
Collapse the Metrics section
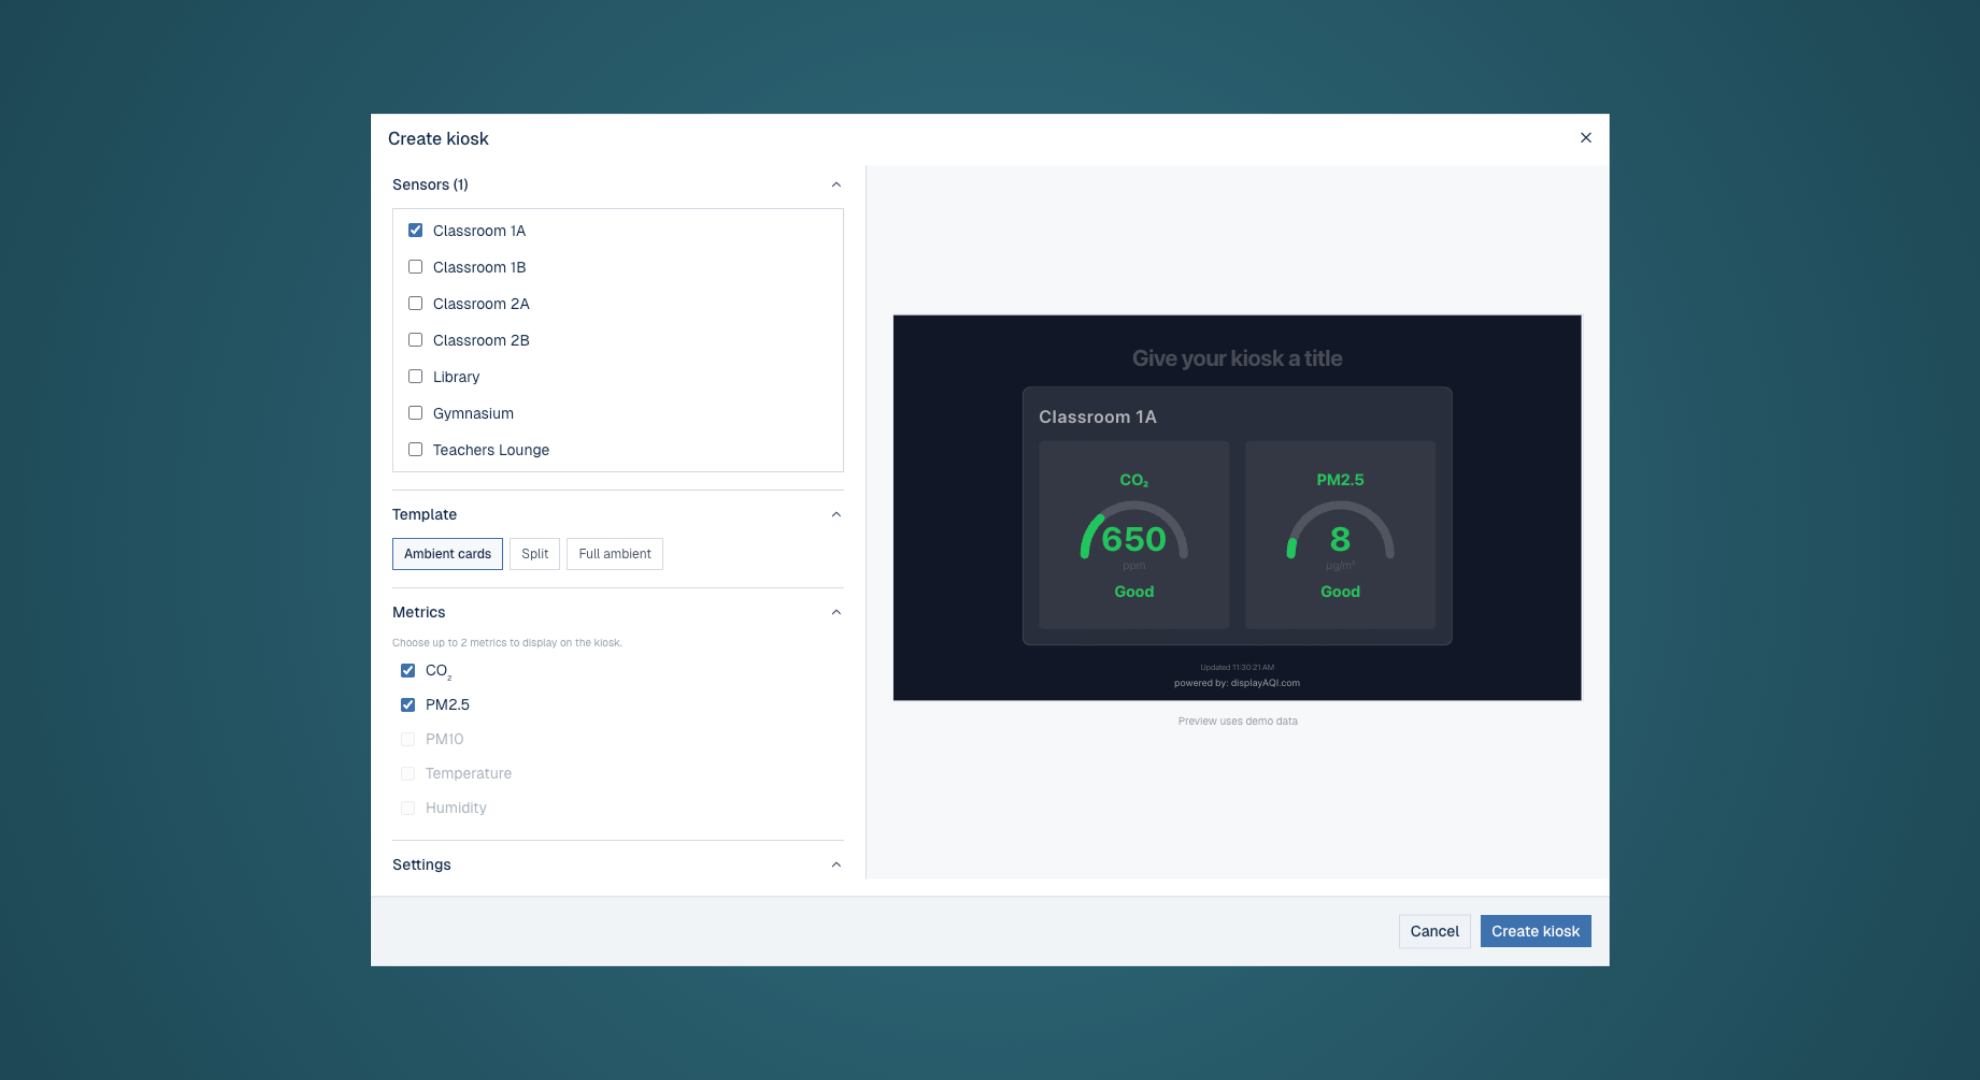pos(836,611)
